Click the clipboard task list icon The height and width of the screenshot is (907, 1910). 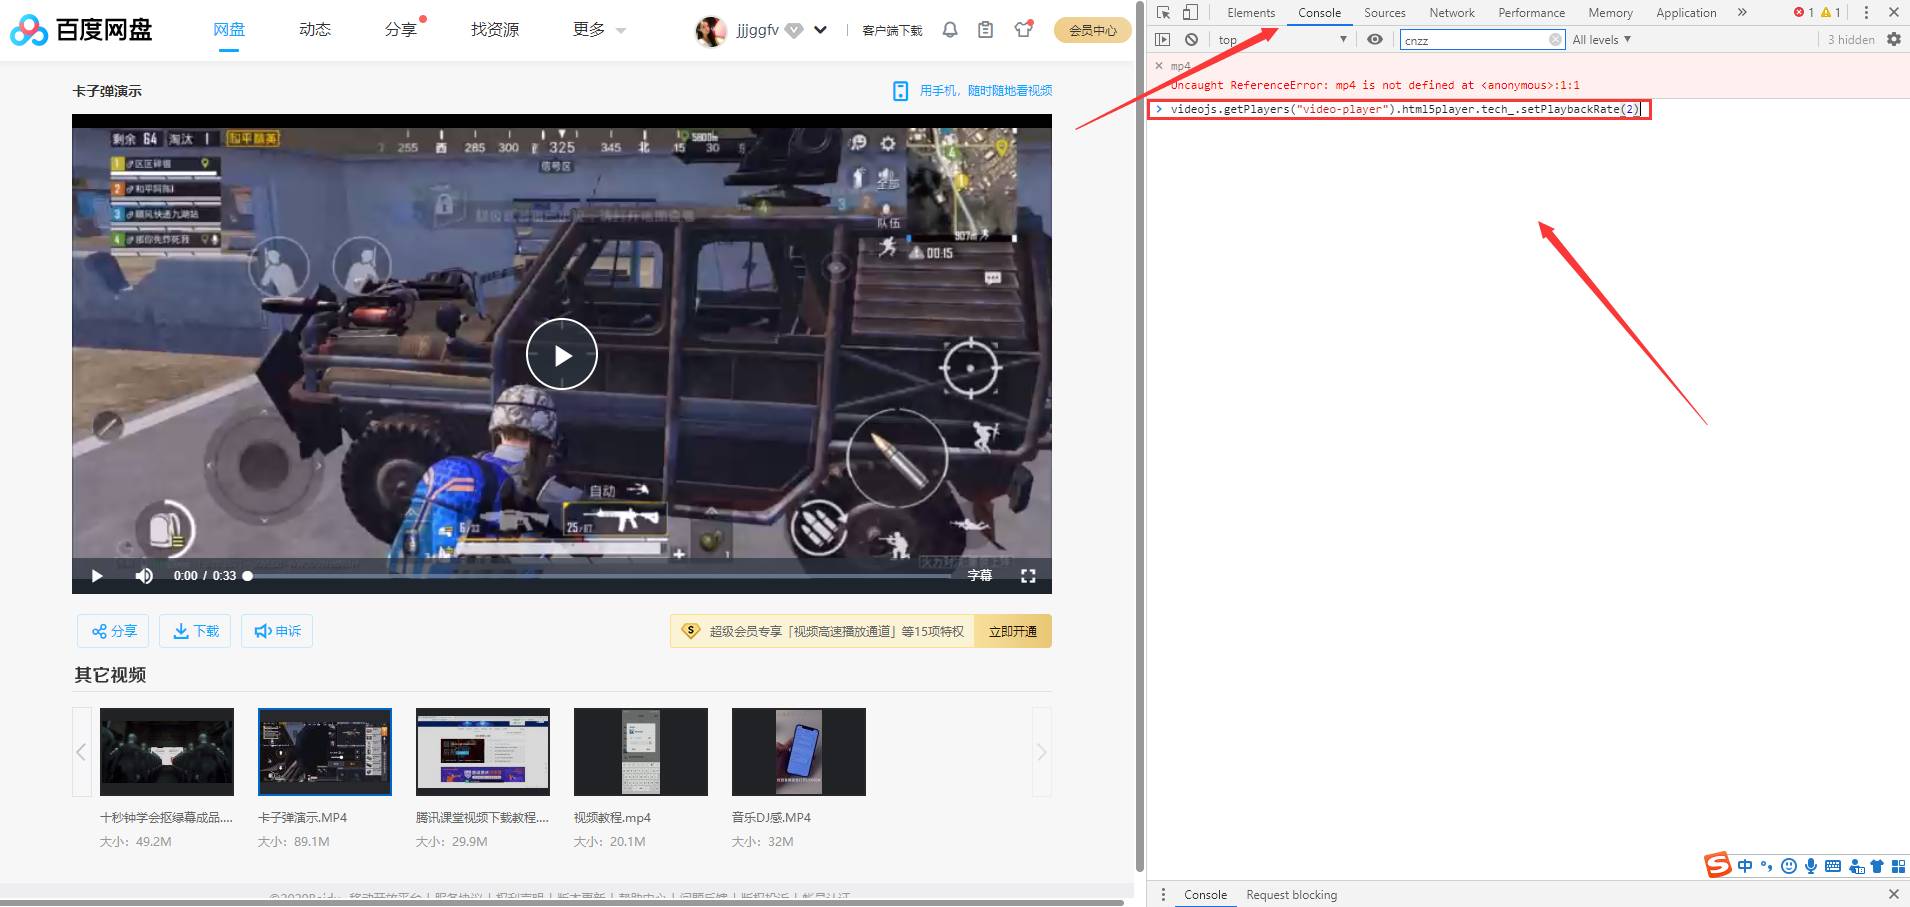pos(985,30)
